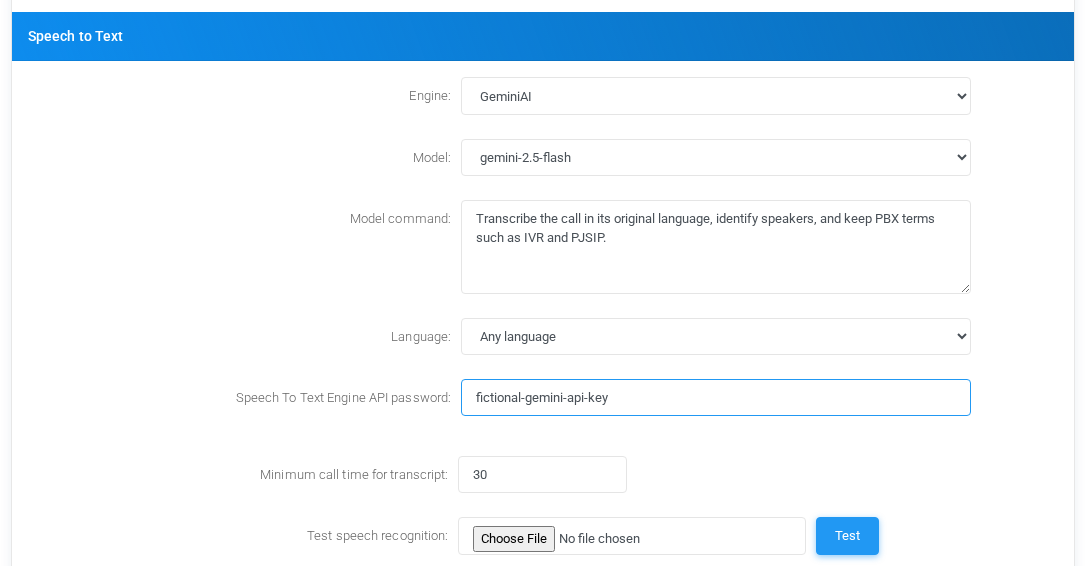Image resolution: width=1085 pixels, height=566 pixels.
Task: Click the 'Language:' label
Action: 420,336
